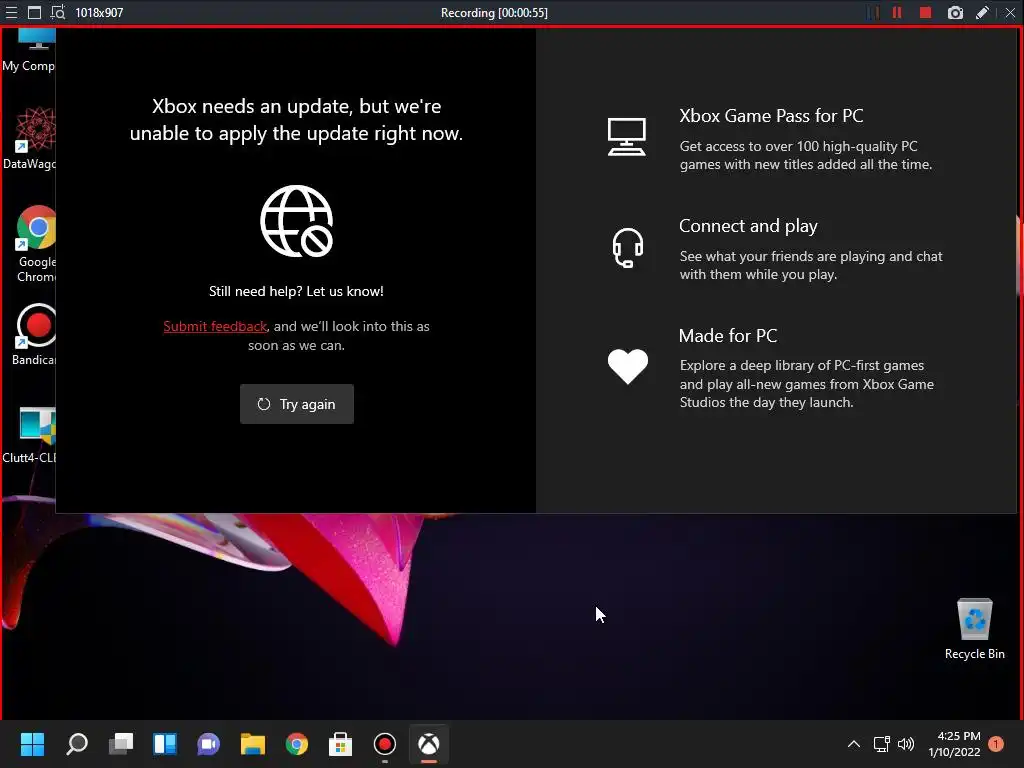Select the DataWagon desktop shortcut
This screenshot has height=768, width=1024.
pos(30,139)
